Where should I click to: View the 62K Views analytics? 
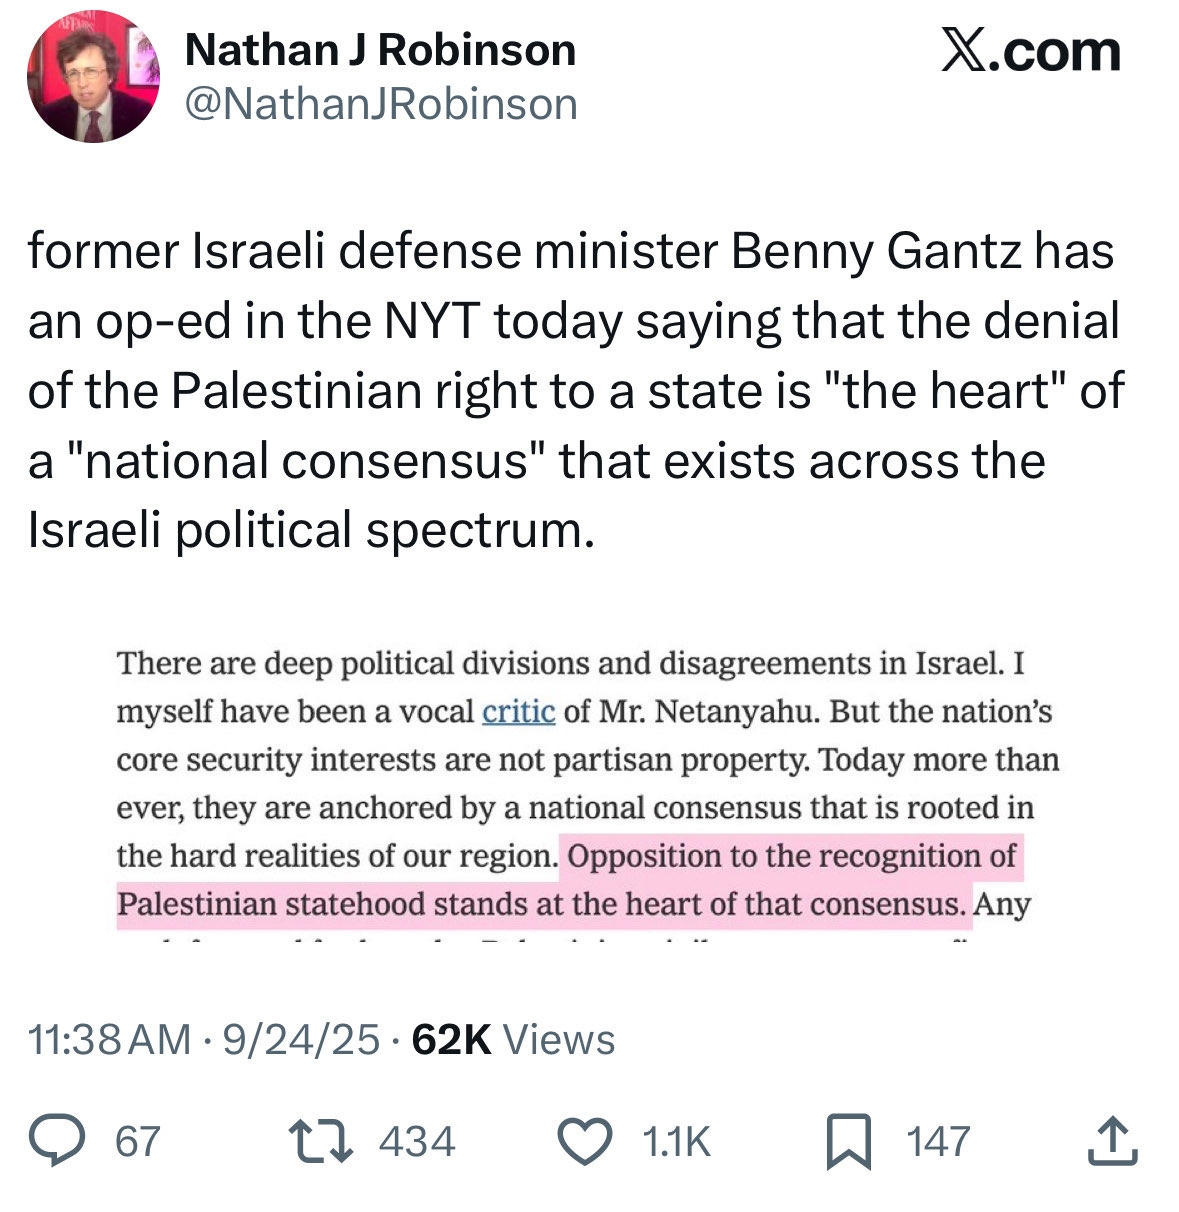tap(513, 1040)
